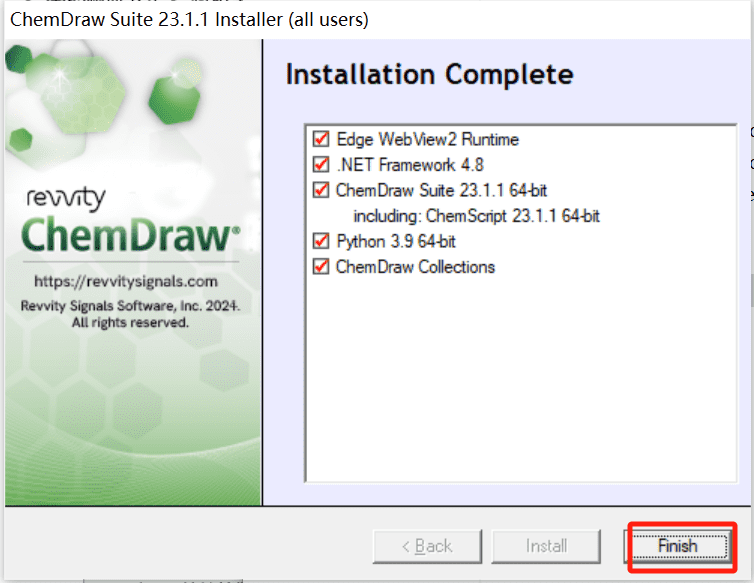754x583 pixels.
Task: Select the ChemDraw Collections label
Action: click(x=415, y=267)
